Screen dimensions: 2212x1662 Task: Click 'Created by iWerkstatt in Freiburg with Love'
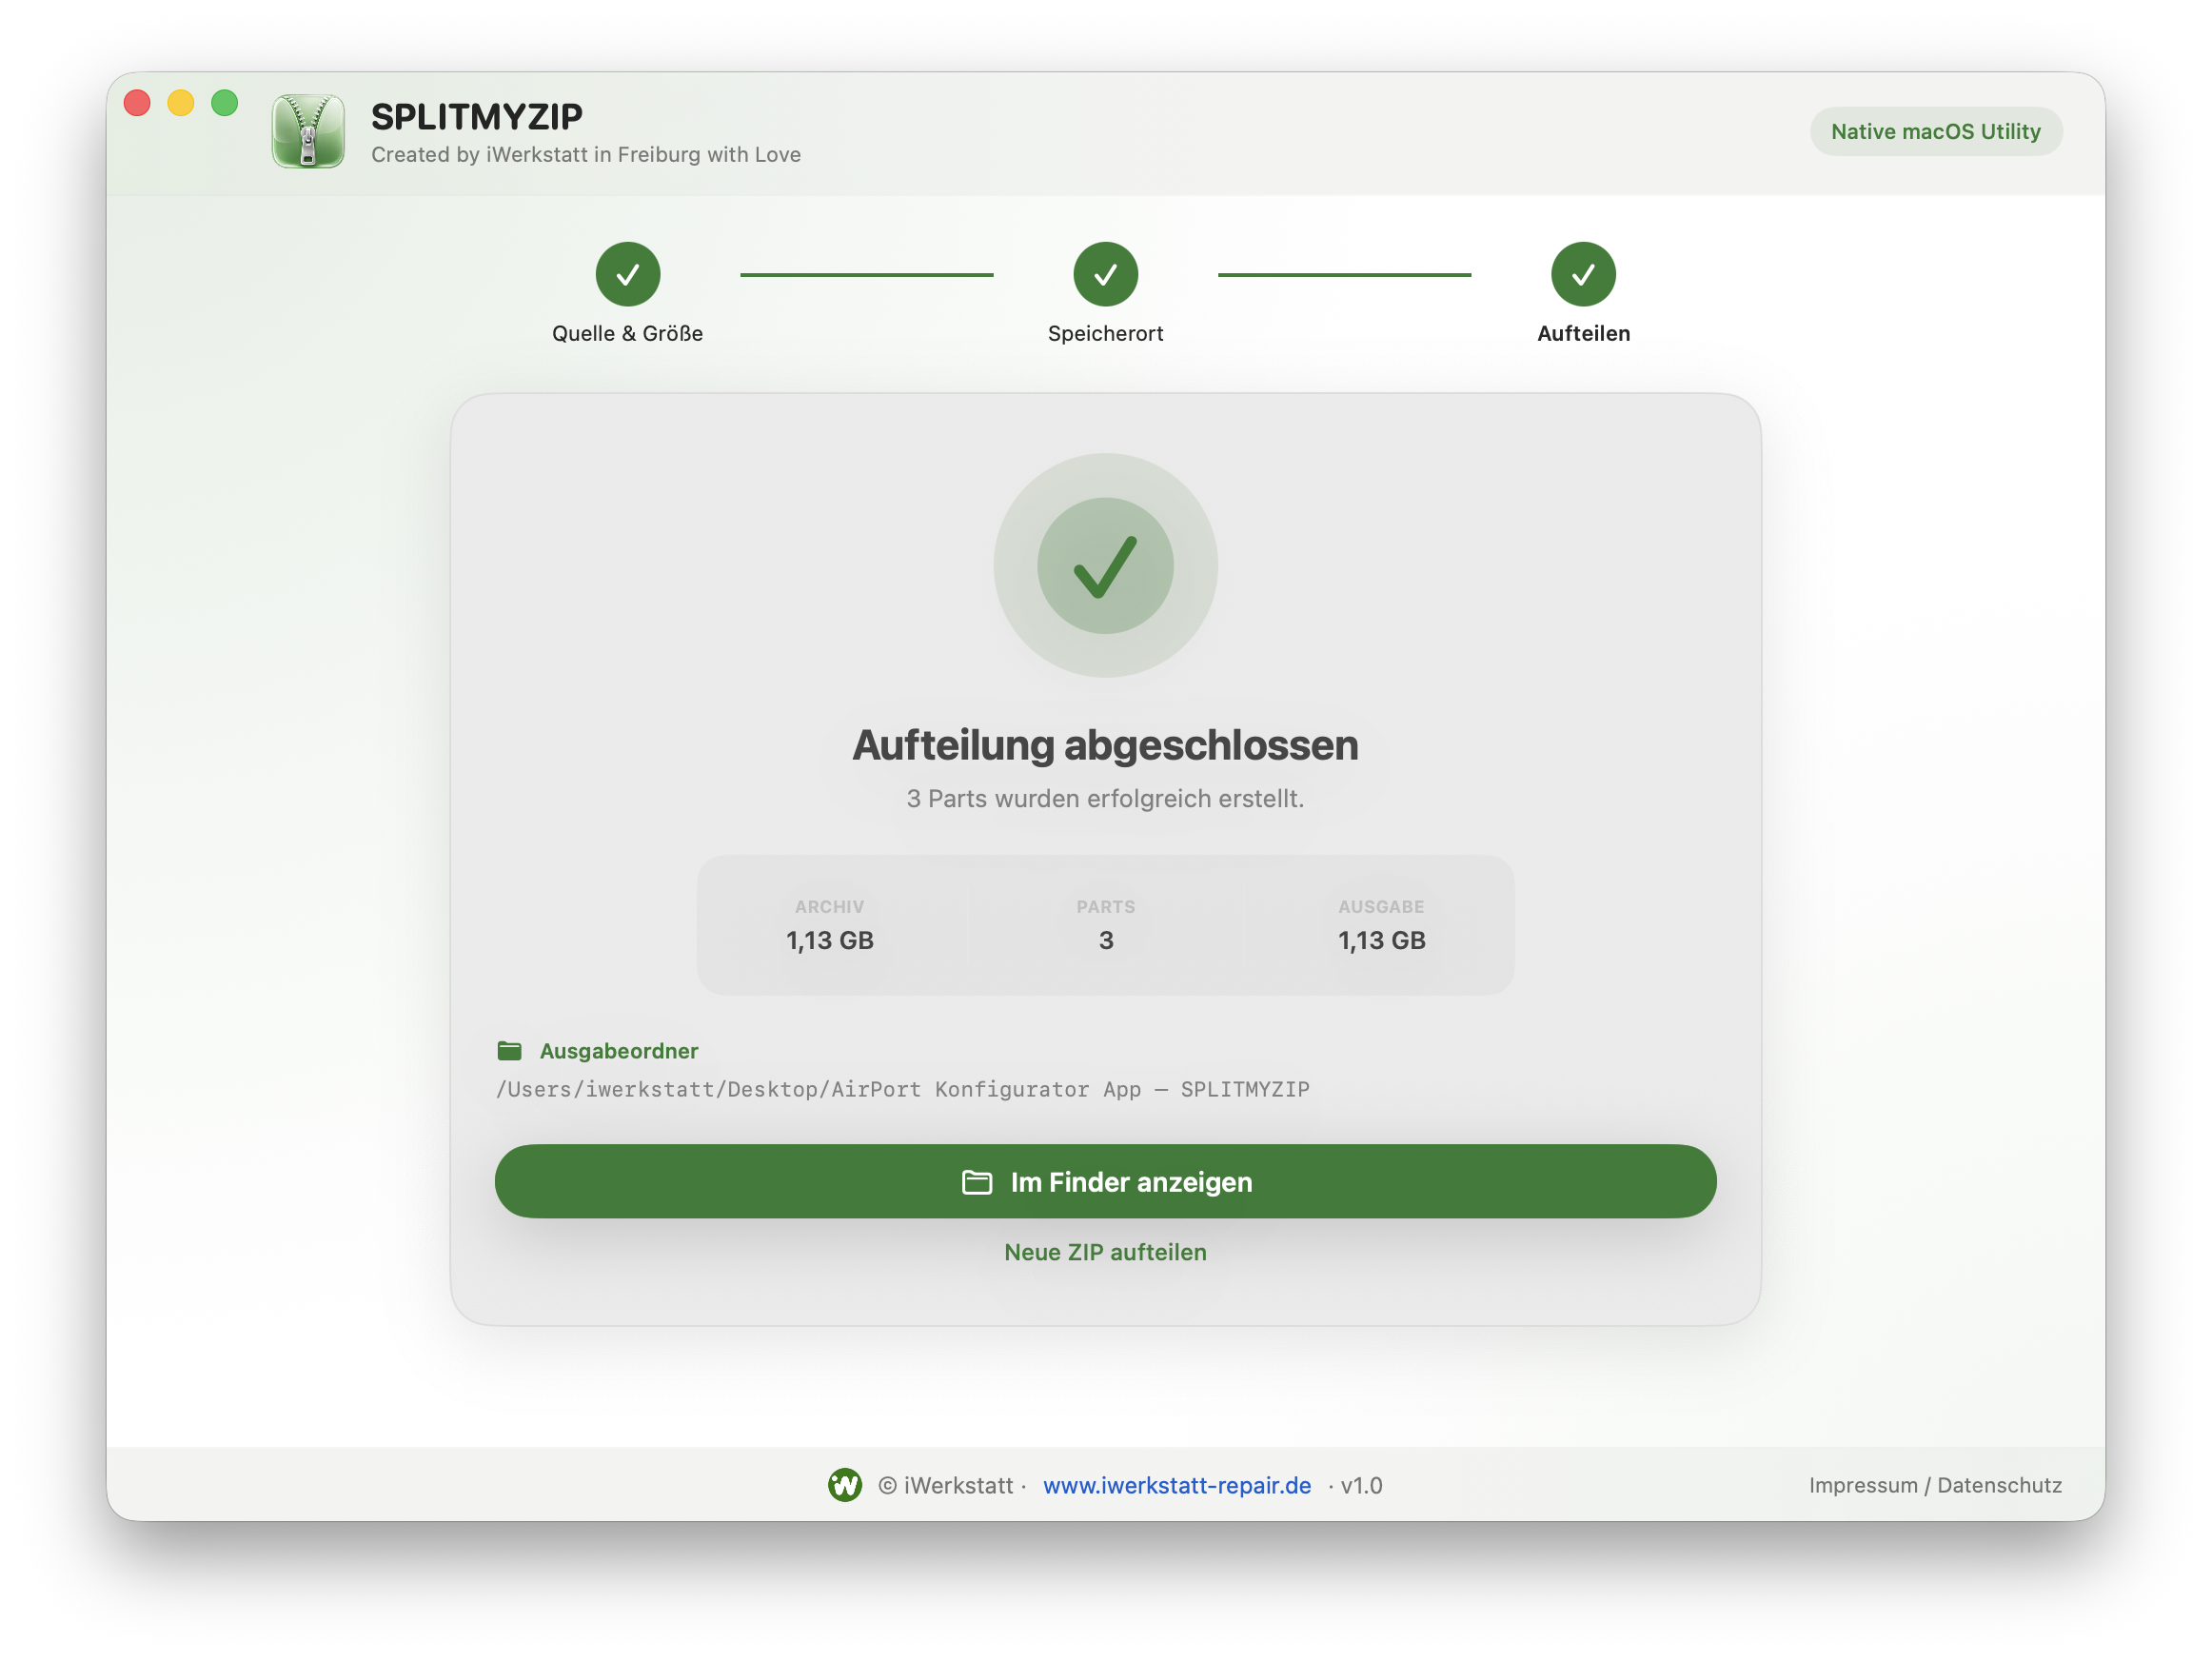pyautogui.click(x=586, y=154)
